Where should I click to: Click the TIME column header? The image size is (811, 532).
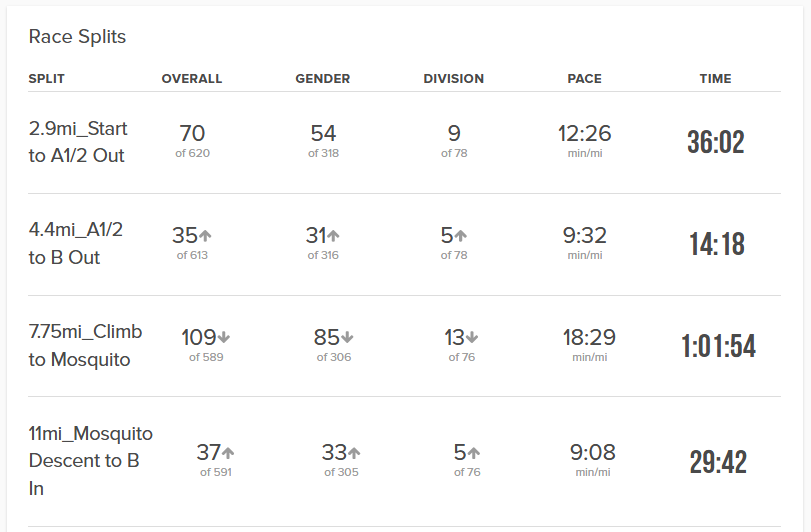point(715,79)
